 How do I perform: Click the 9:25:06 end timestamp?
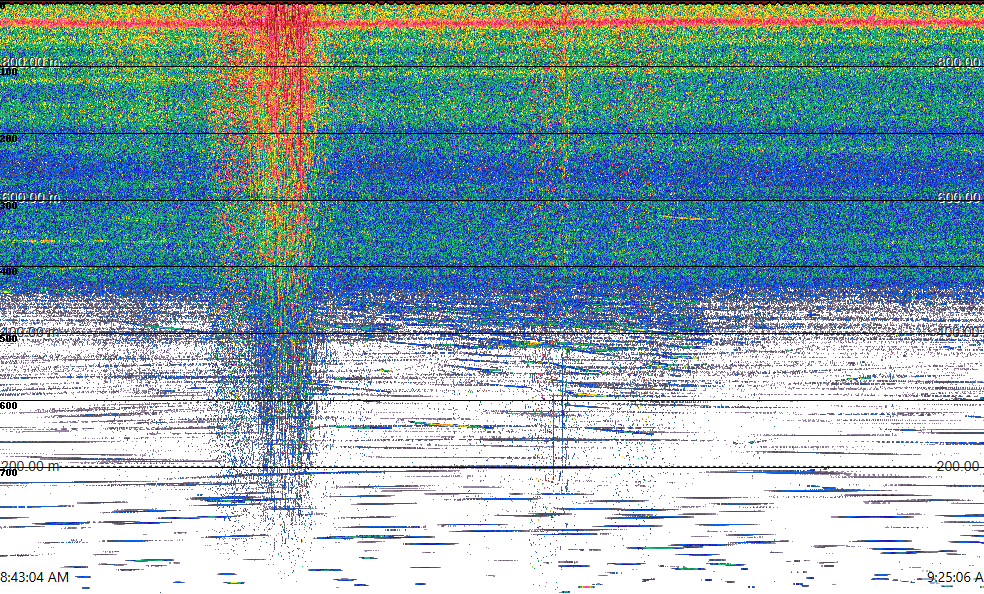point(955,577)
